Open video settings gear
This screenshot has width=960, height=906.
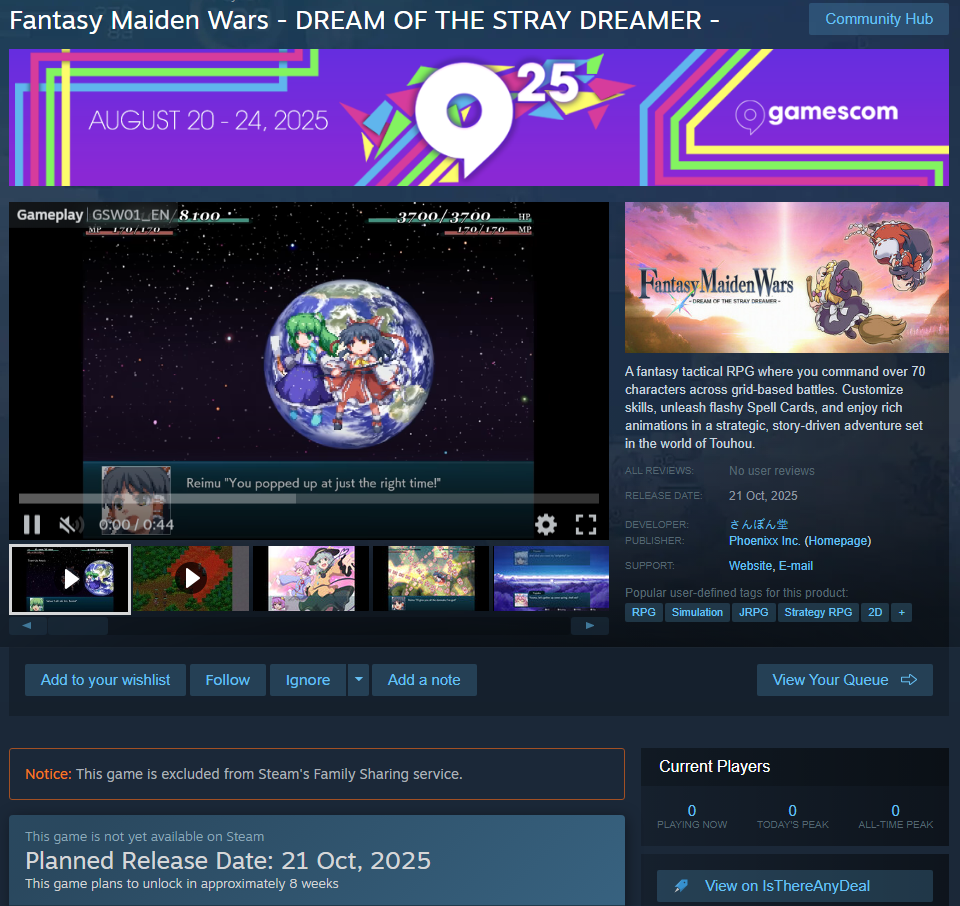pos(546,525)
